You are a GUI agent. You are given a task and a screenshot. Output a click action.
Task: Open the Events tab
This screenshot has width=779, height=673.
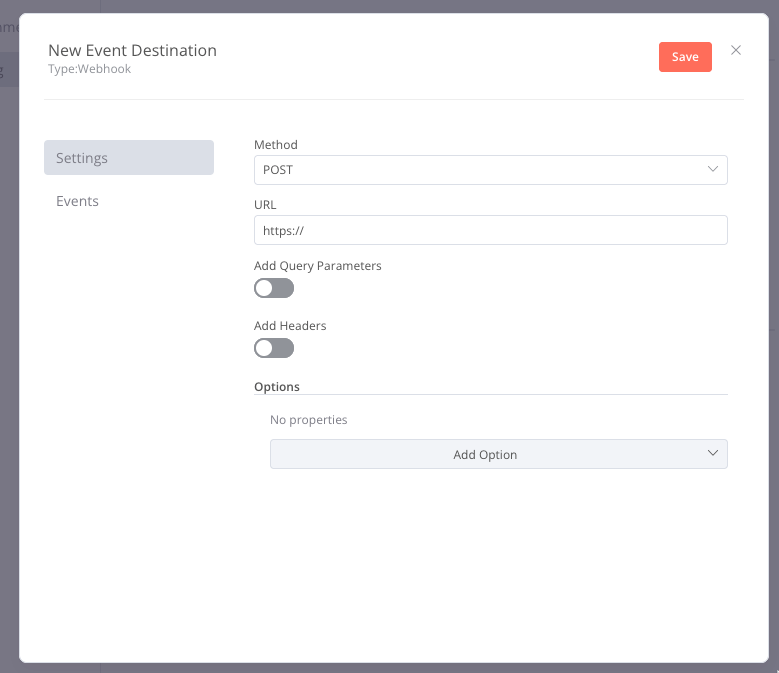(x=78, y=201)
